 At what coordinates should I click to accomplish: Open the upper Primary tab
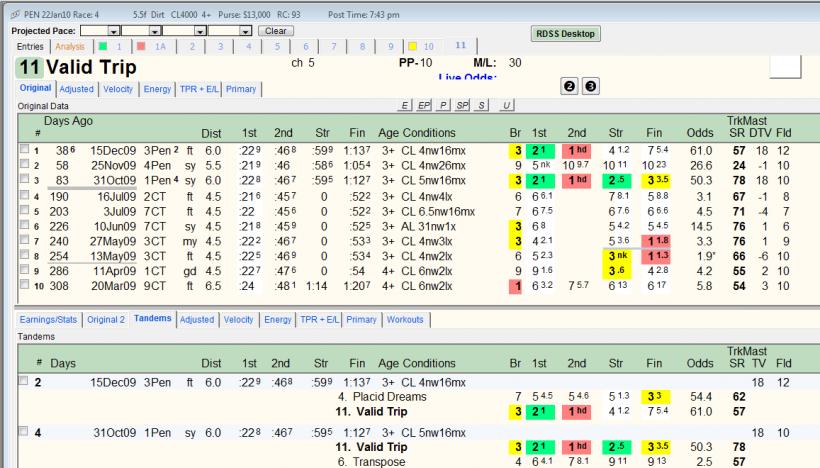coord(241,89)
